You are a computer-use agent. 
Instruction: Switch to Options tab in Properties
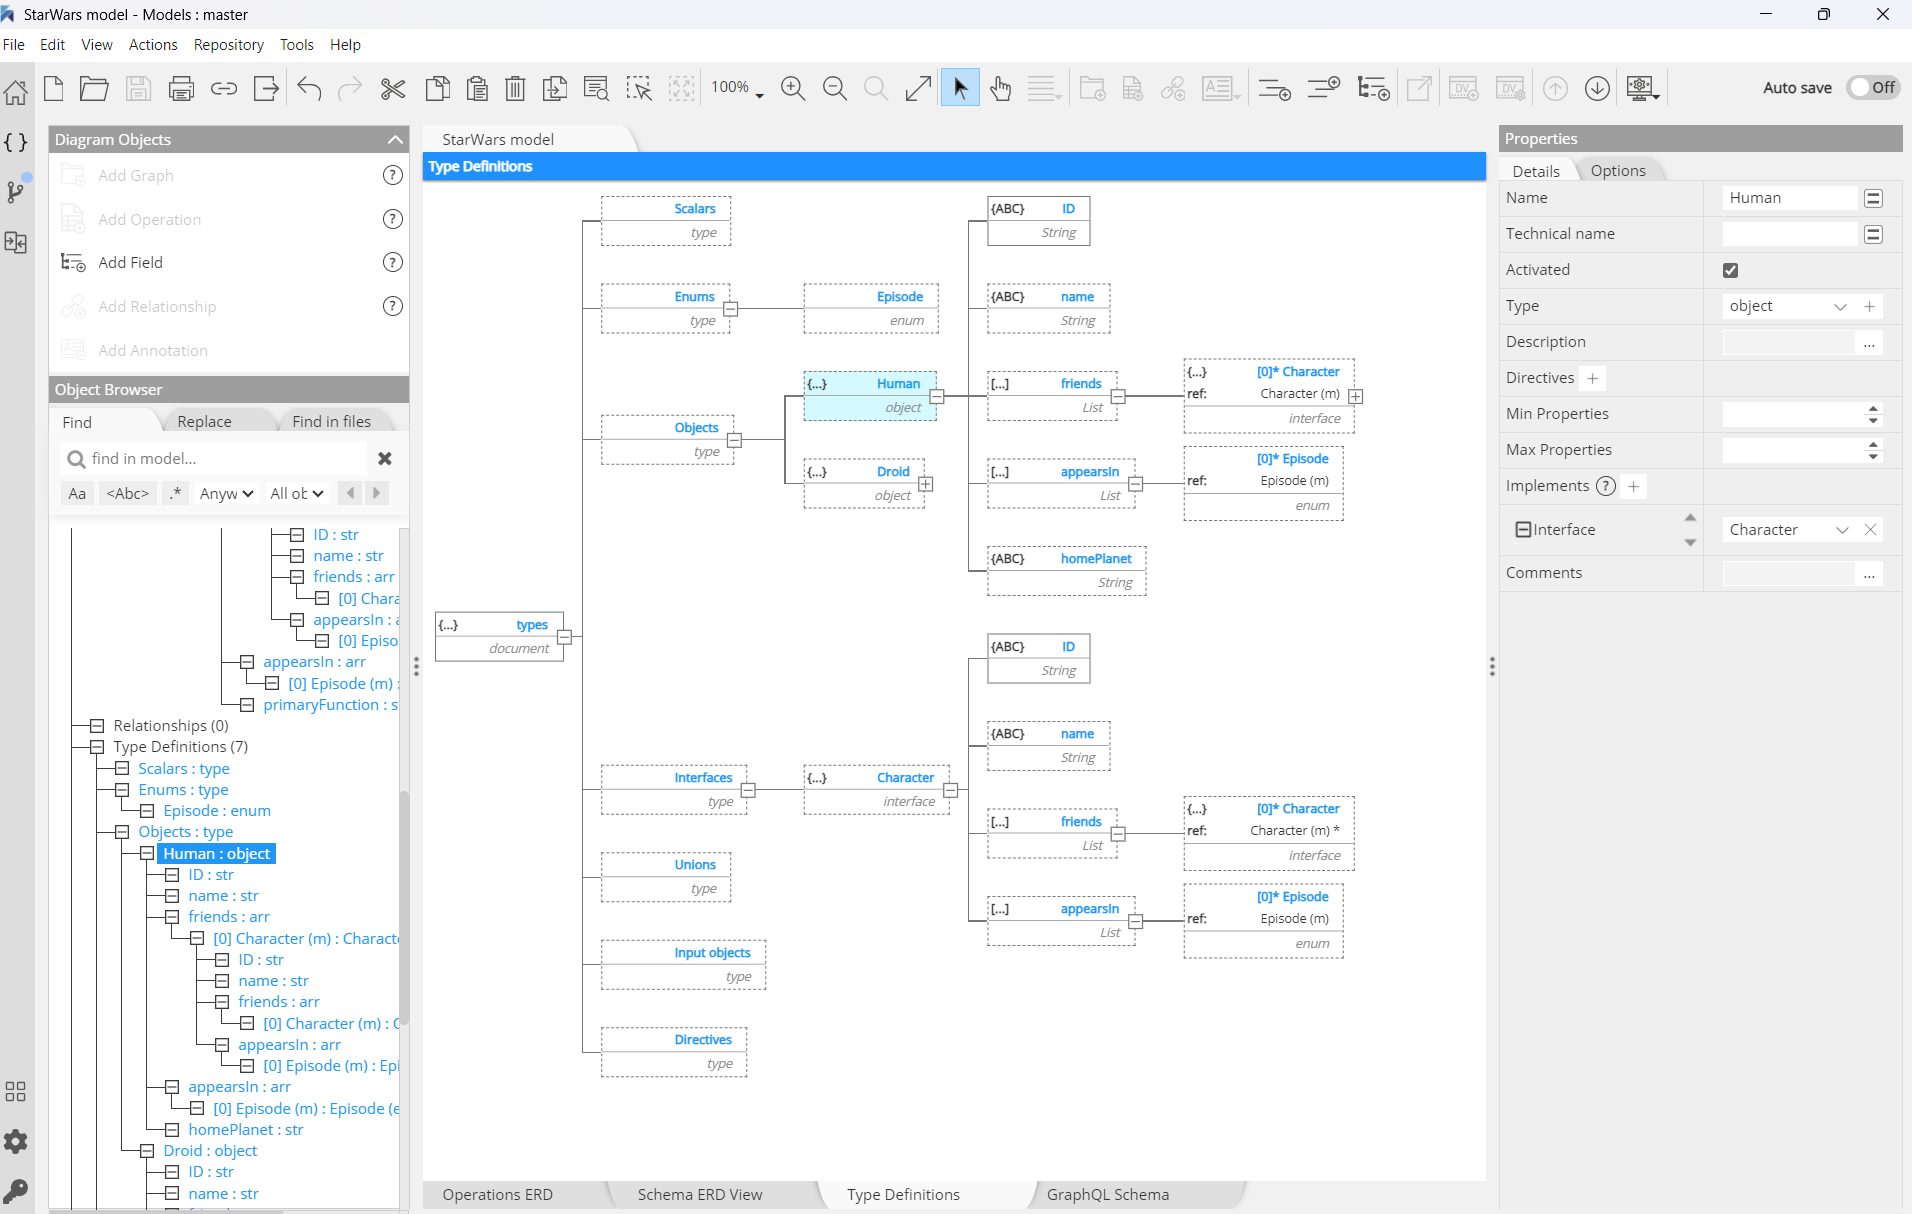click(x=1617, y=171)
